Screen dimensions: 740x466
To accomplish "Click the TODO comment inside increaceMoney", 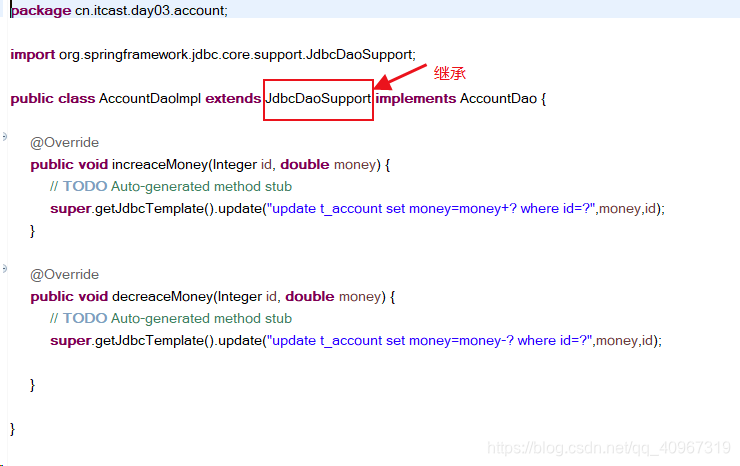I will click(171, 186).
